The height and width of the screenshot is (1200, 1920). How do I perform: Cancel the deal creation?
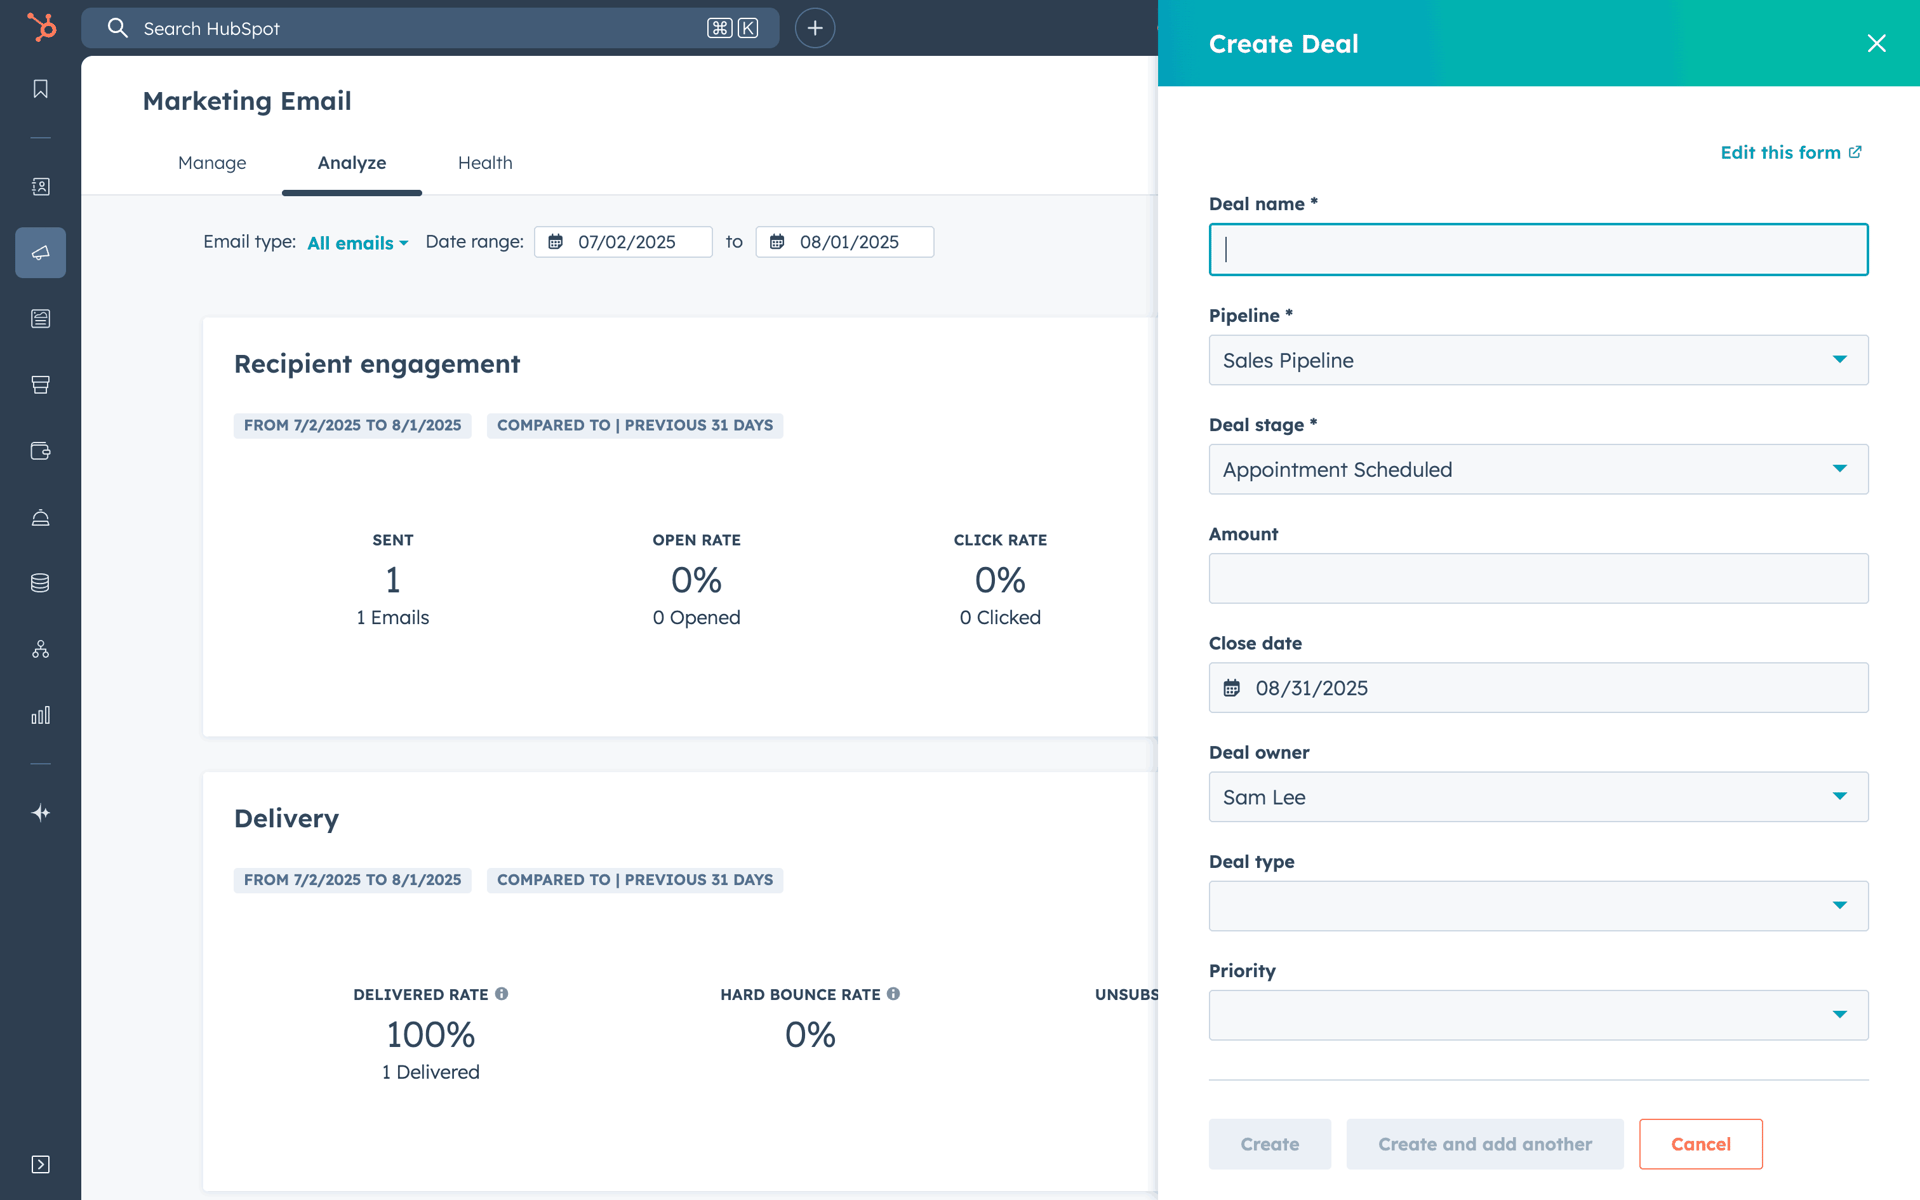(x=1701, y=1144)
